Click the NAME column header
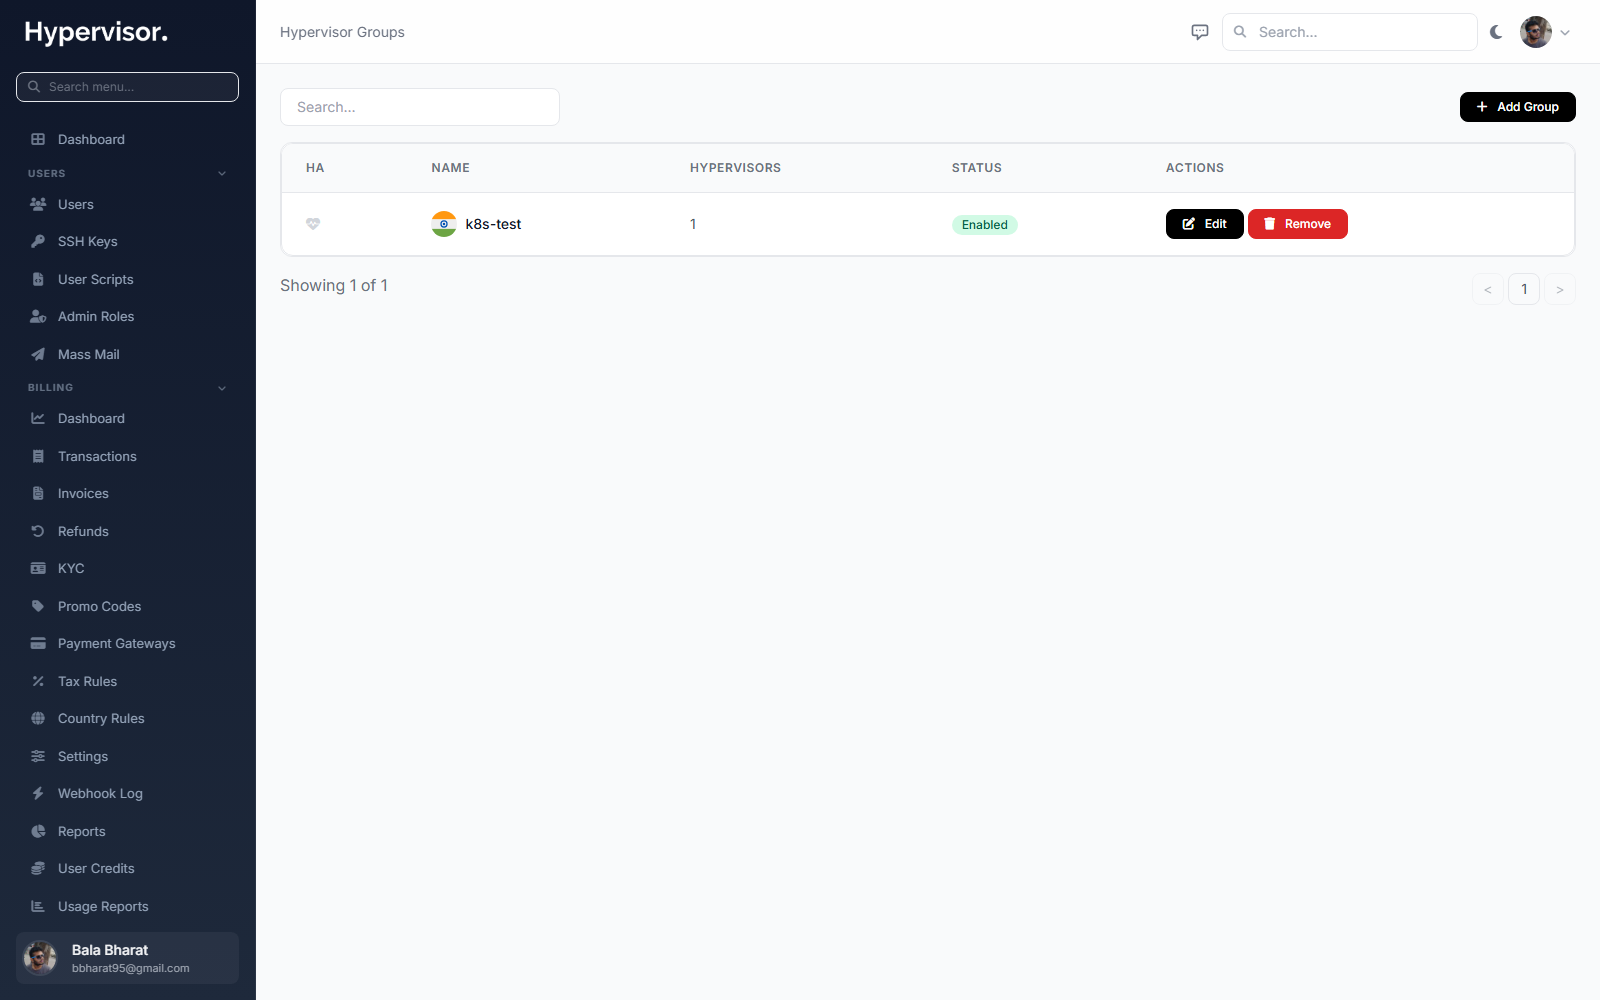The height and width of the screenshot is (1000, 1600). (x=451, y=168)
